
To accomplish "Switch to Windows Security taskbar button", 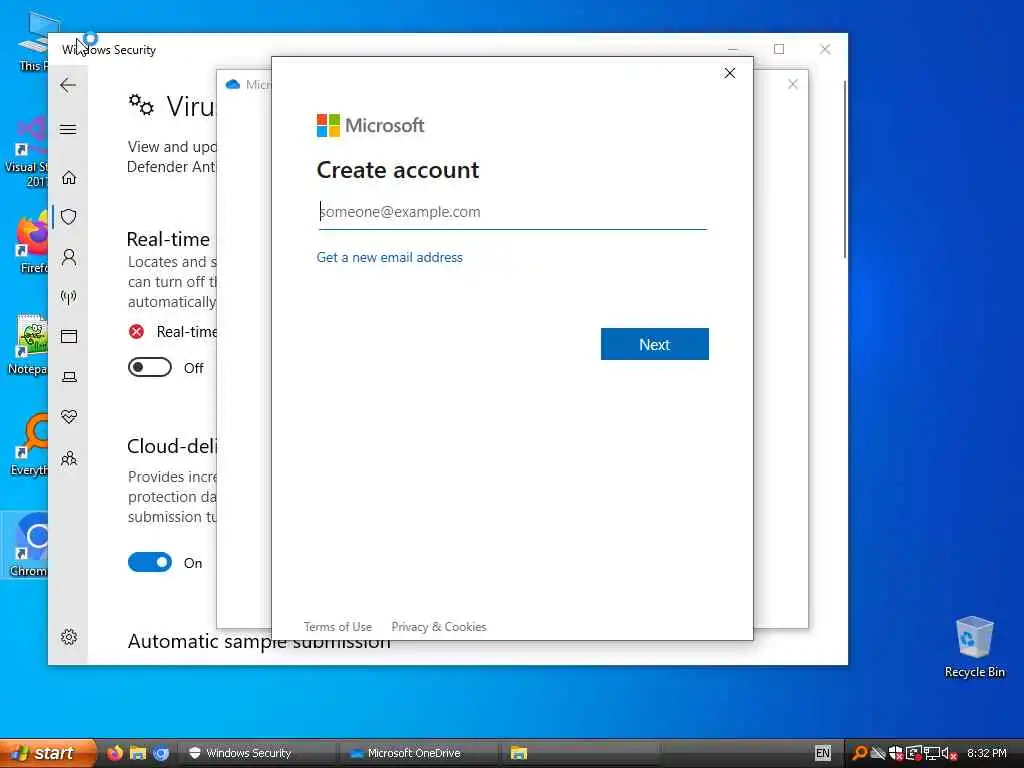I will tap(259, 753).
